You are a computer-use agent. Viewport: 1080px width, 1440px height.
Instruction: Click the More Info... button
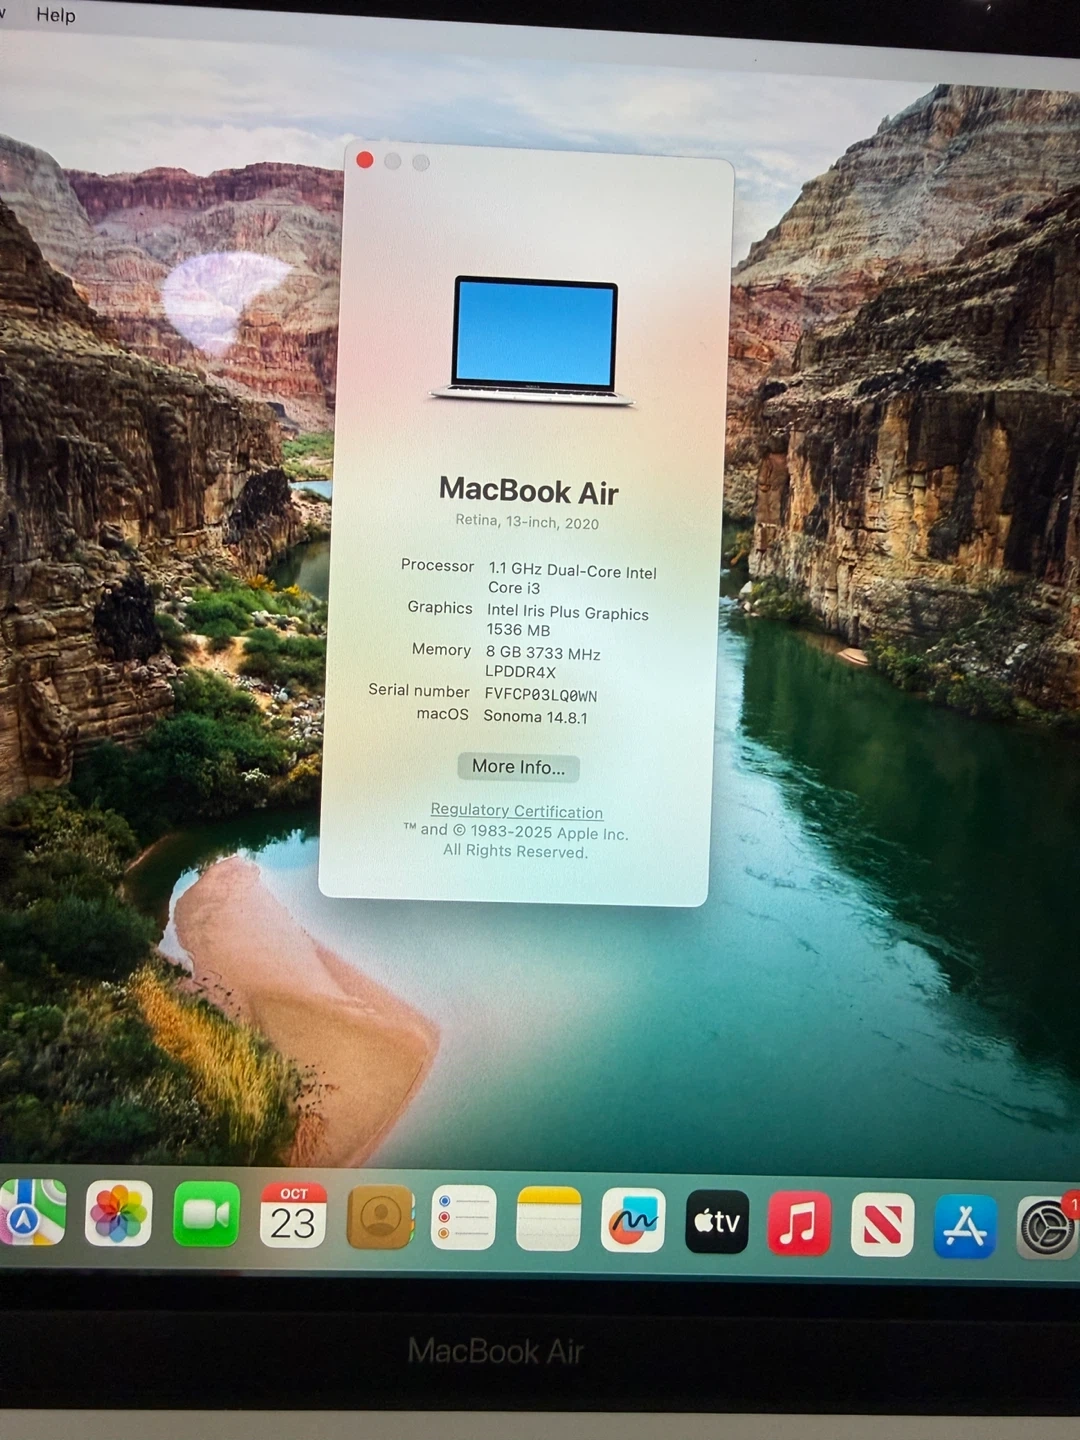[x=518, y=767]
